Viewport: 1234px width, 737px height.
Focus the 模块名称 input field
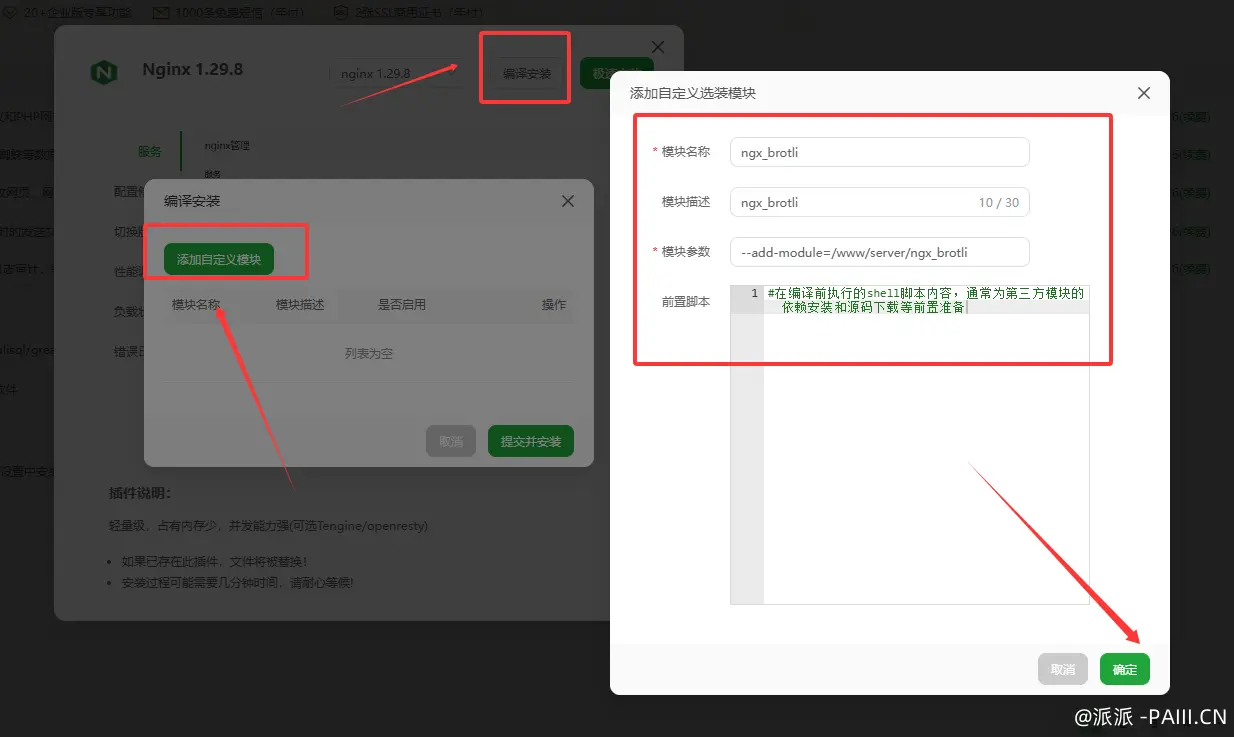click(x=880, y=152)
